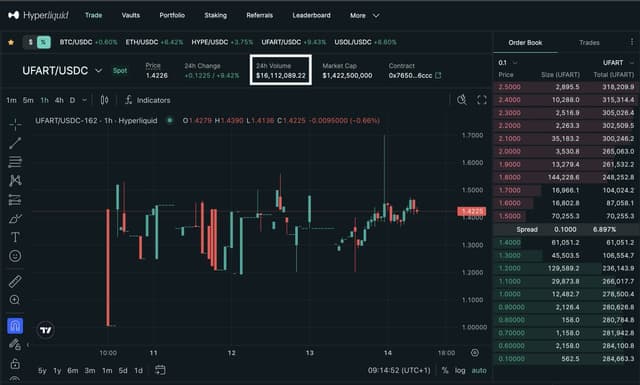Open the emoji sticker tool
This screenshot has height=385, width=640.
click(x=15, y=256)
